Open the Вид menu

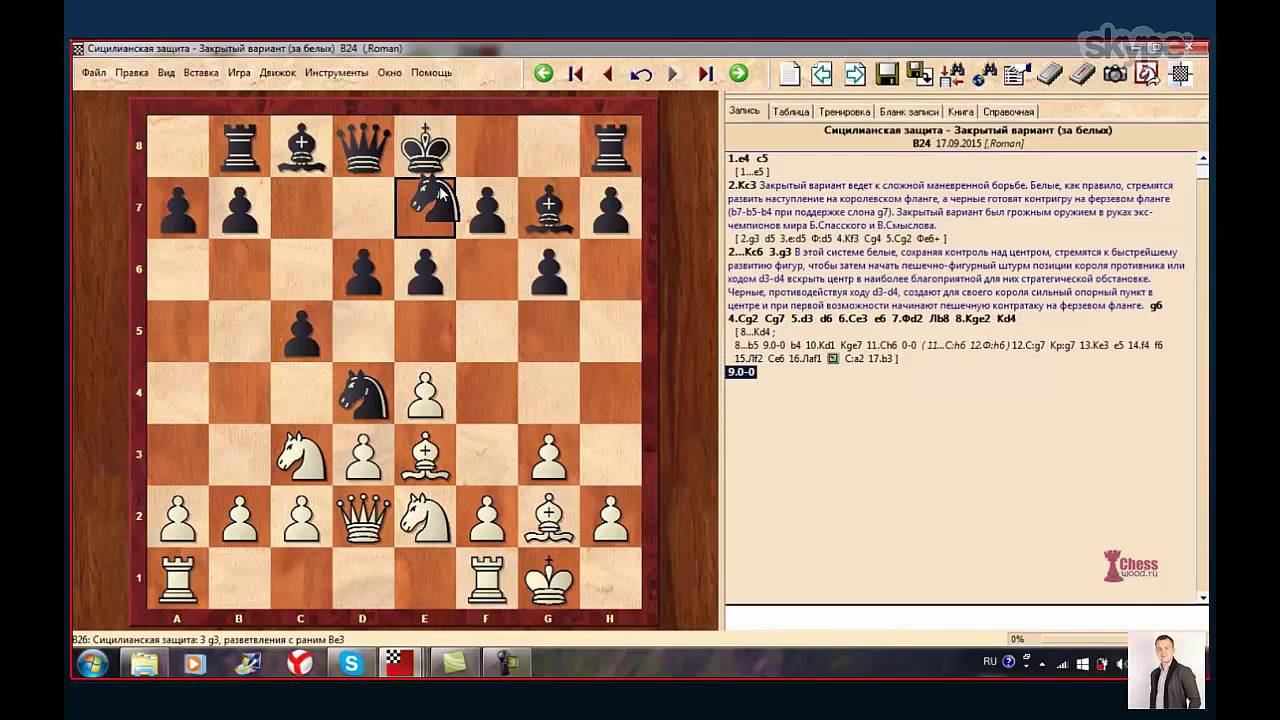point(166,73)
